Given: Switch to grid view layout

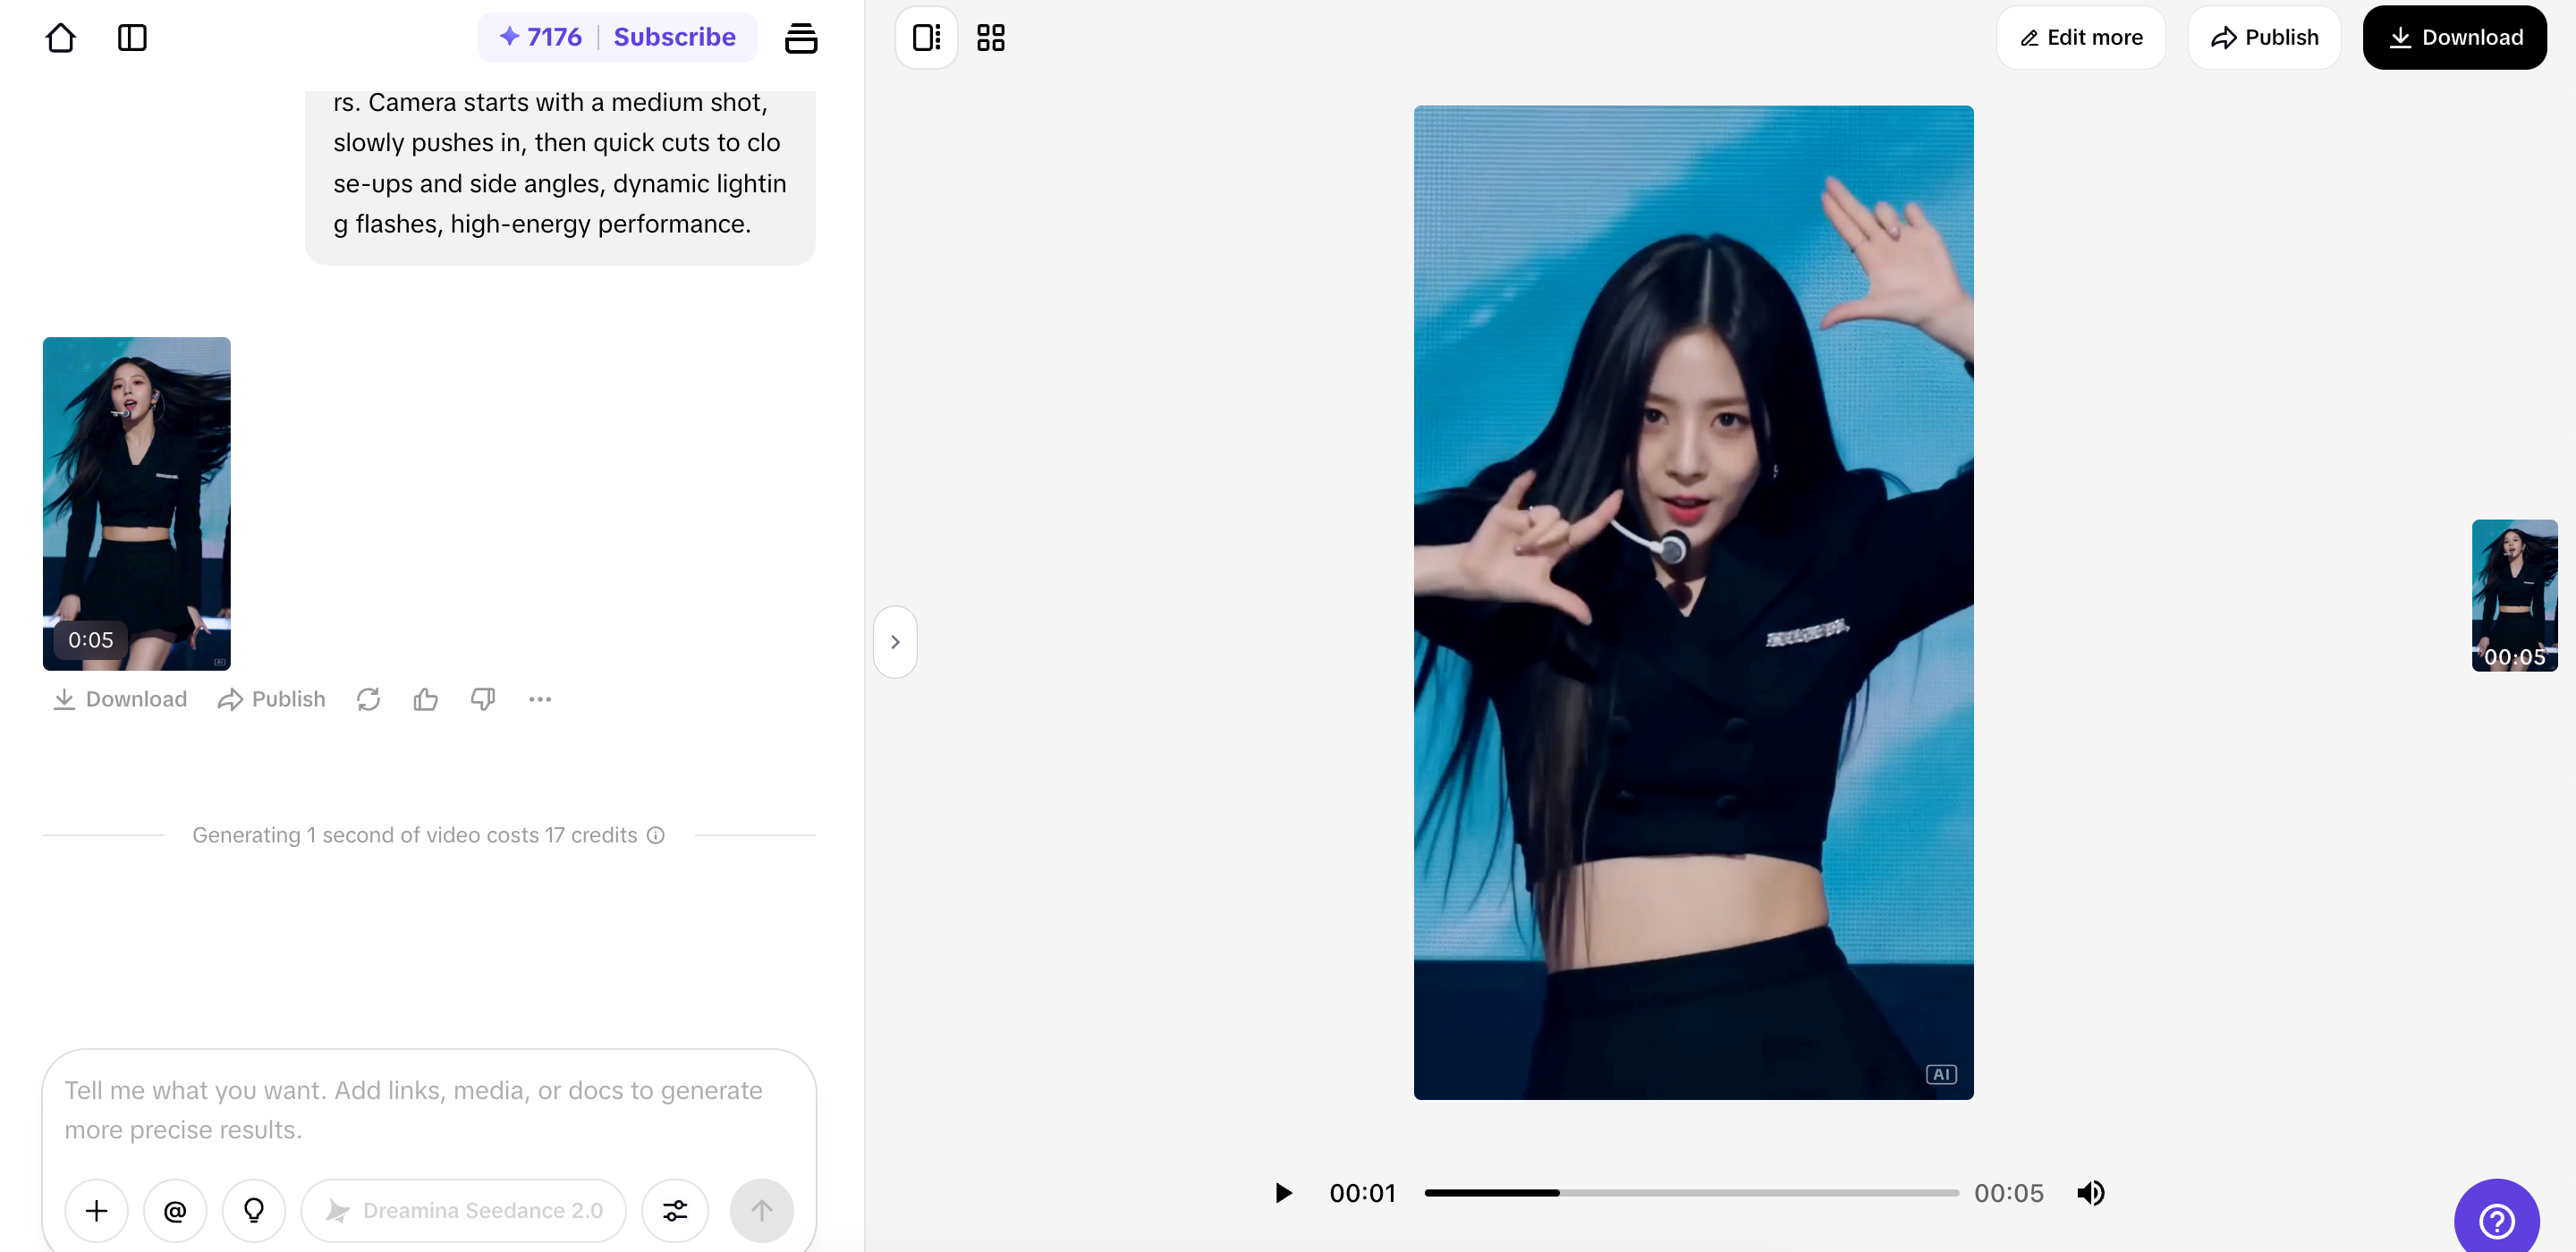Looking at the screenshot, I should click(x=990, y=38).
